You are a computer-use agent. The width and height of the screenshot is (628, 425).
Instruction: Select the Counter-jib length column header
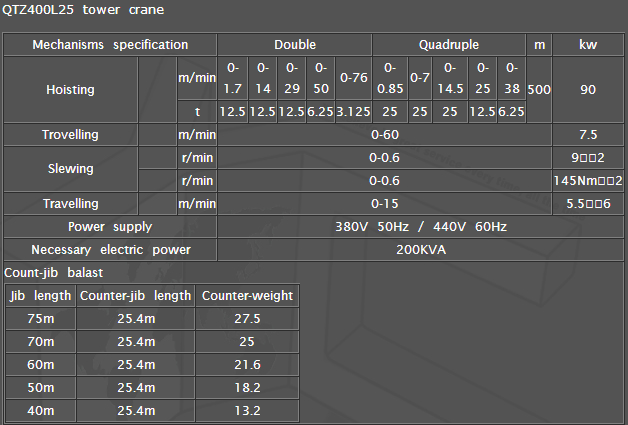point(135,296)
